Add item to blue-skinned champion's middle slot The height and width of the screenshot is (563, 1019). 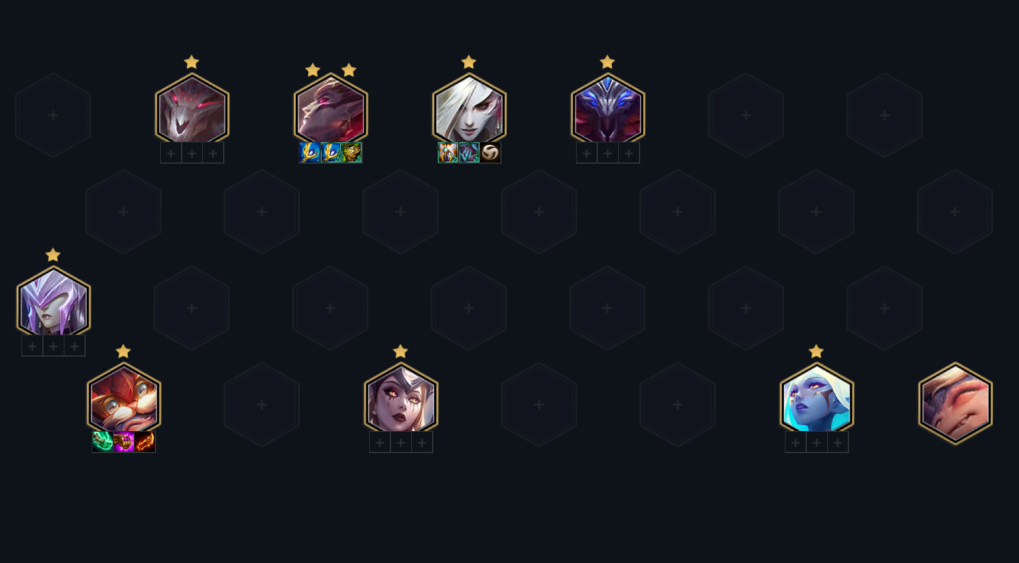tap(817, 443)
